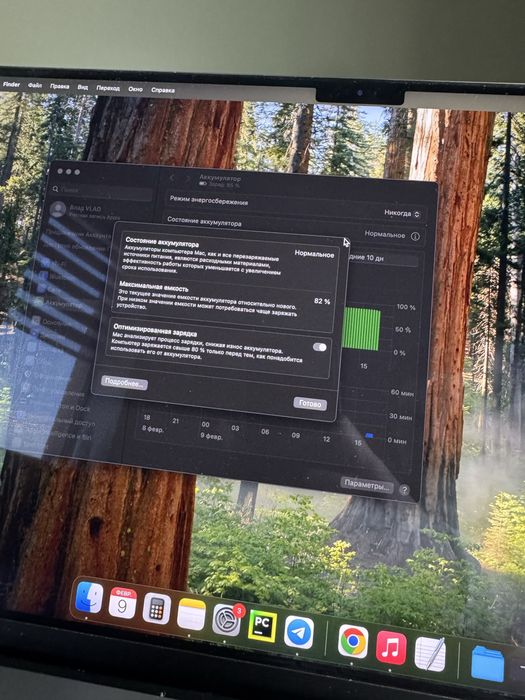This screenshot has height=700, width=525.
Task: Click the Режим энергосбережения label
Action: [208, 200]
